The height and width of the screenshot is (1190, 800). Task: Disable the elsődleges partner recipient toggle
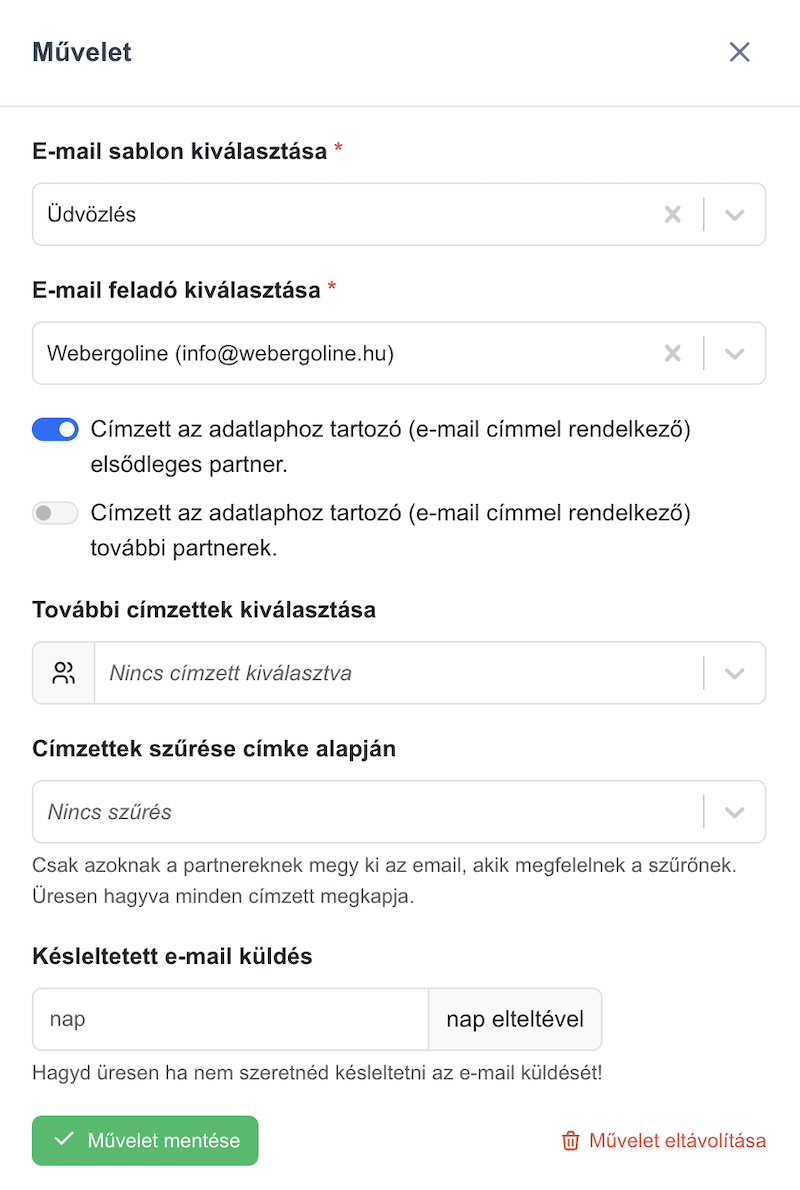pos(55,430)
